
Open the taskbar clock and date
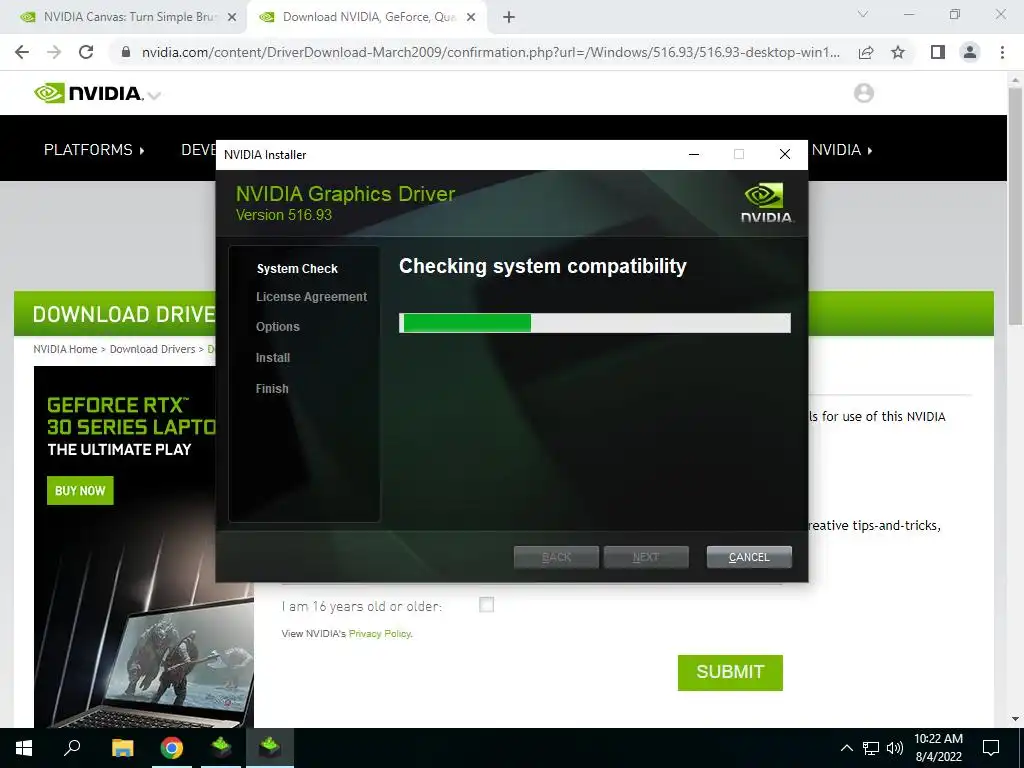coord(938,748)
